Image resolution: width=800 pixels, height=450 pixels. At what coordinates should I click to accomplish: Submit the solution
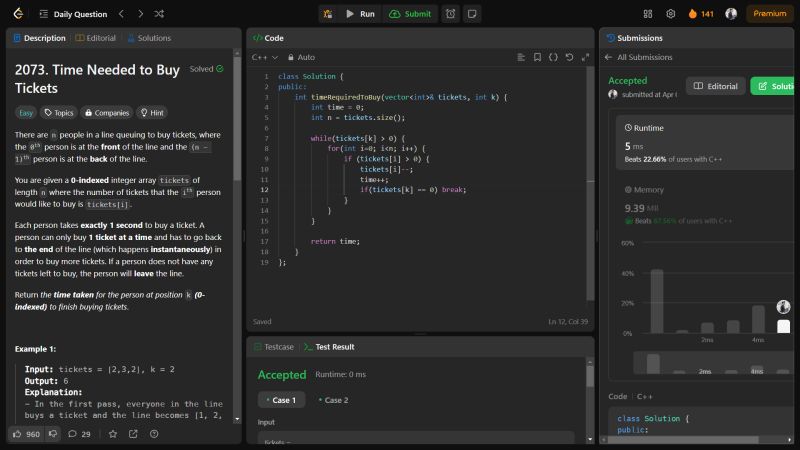410,14
